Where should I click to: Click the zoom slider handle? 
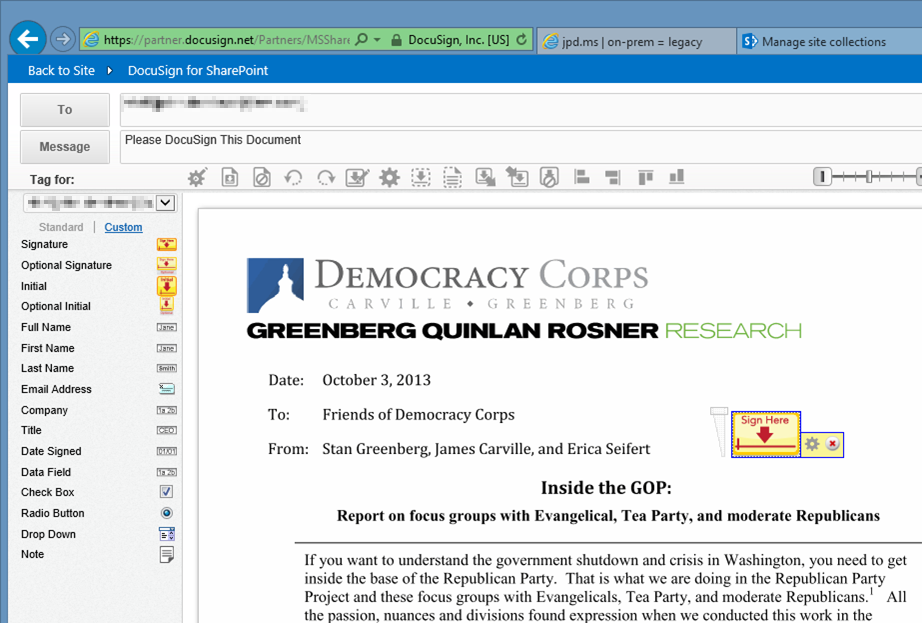click(x=868, y=176)
